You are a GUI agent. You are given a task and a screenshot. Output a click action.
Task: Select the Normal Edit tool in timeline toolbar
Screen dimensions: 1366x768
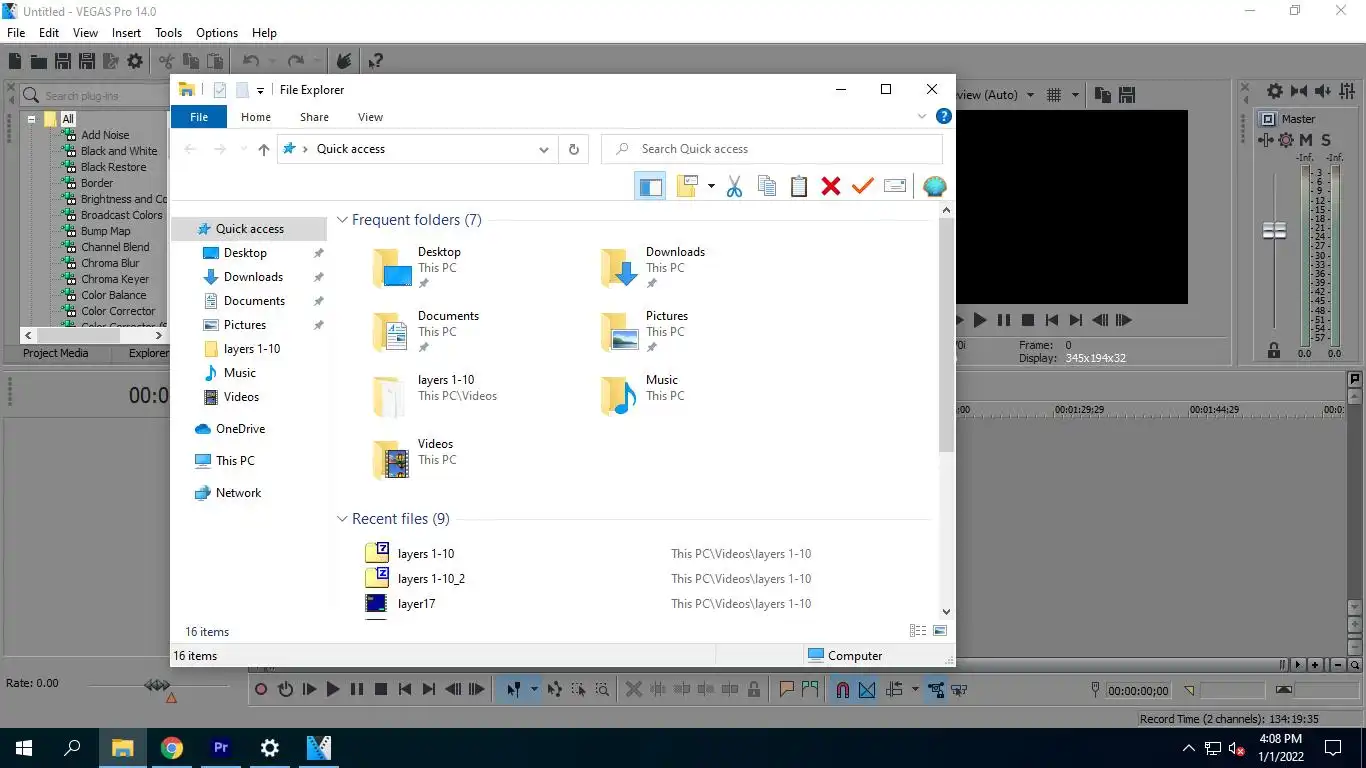513,689
